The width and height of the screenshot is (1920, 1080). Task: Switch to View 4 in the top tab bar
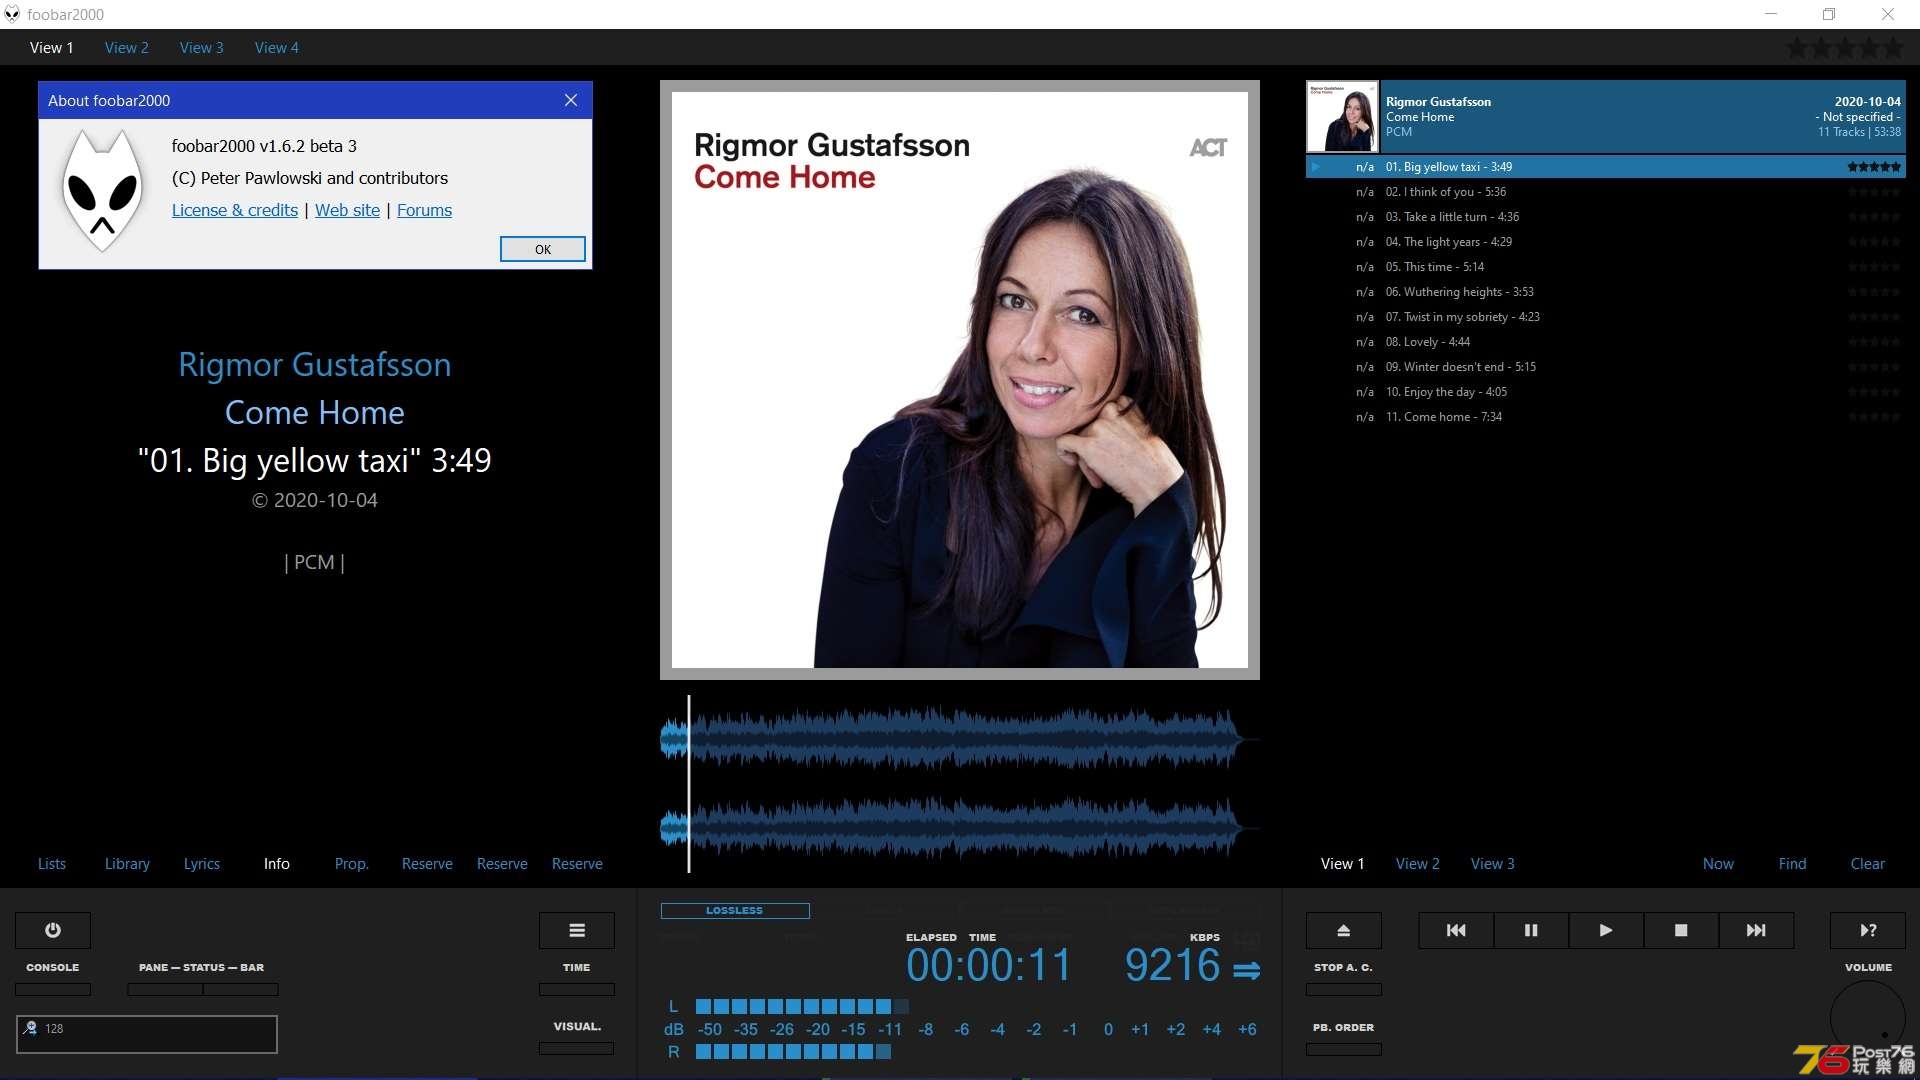[277, 47]
